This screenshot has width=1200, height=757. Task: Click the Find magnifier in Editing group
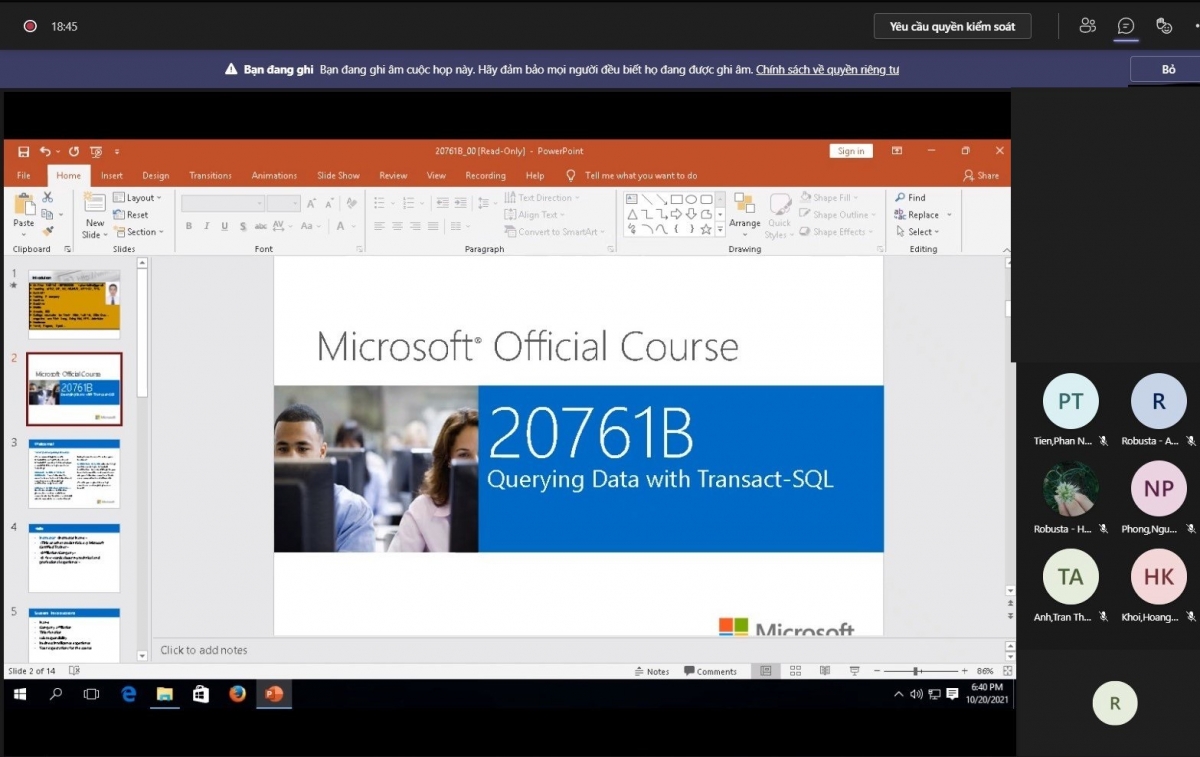point(900,198)
